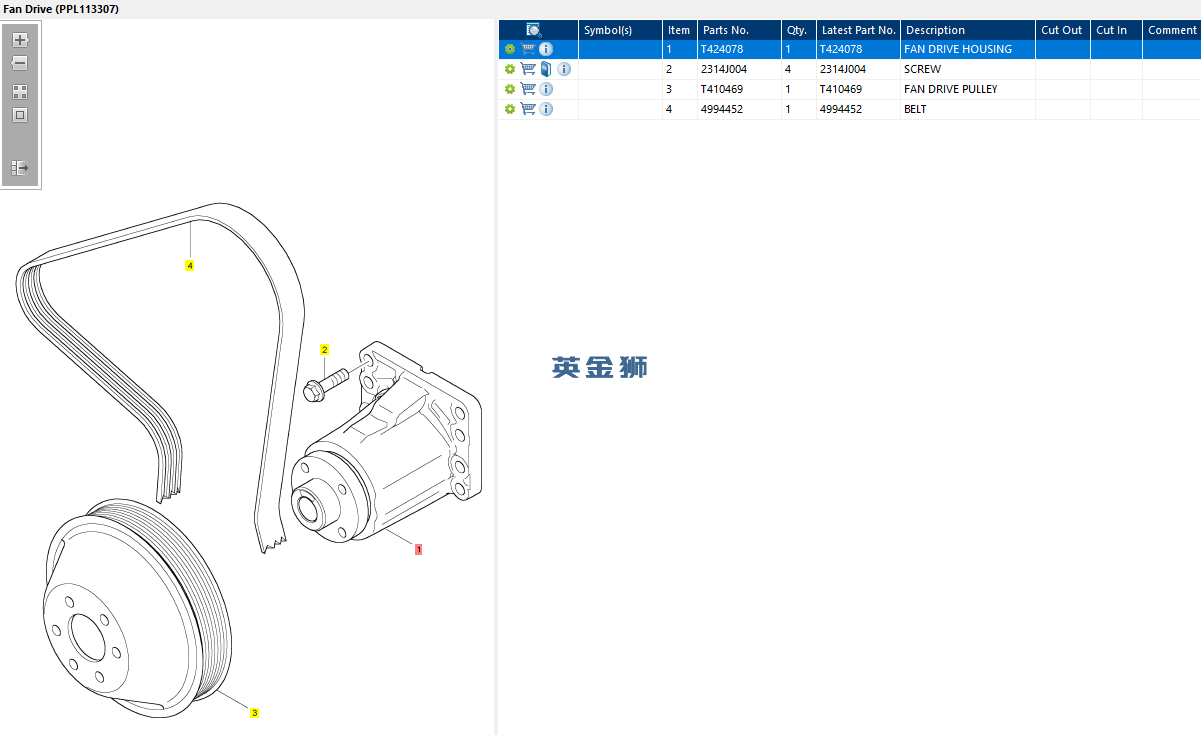The image size is (1201, 735).
Task: Show info for FAN DRIVE HOUSING
Action: click(x=546, y=49)
